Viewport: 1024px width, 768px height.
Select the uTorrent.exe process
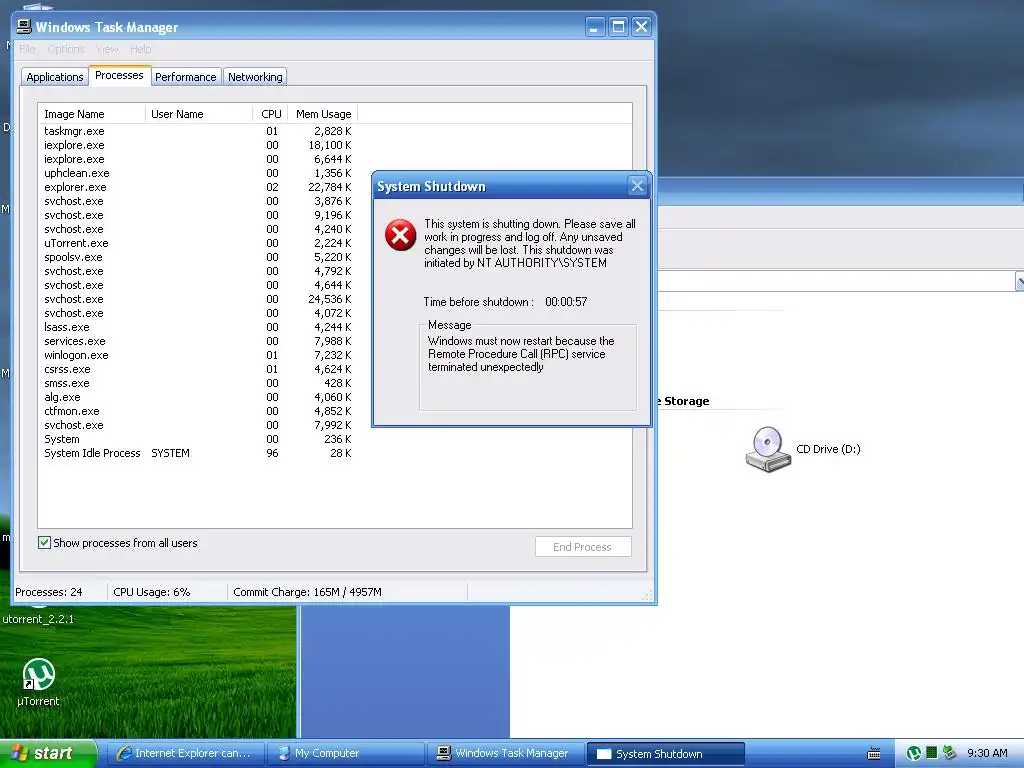(x=197, y=243)
